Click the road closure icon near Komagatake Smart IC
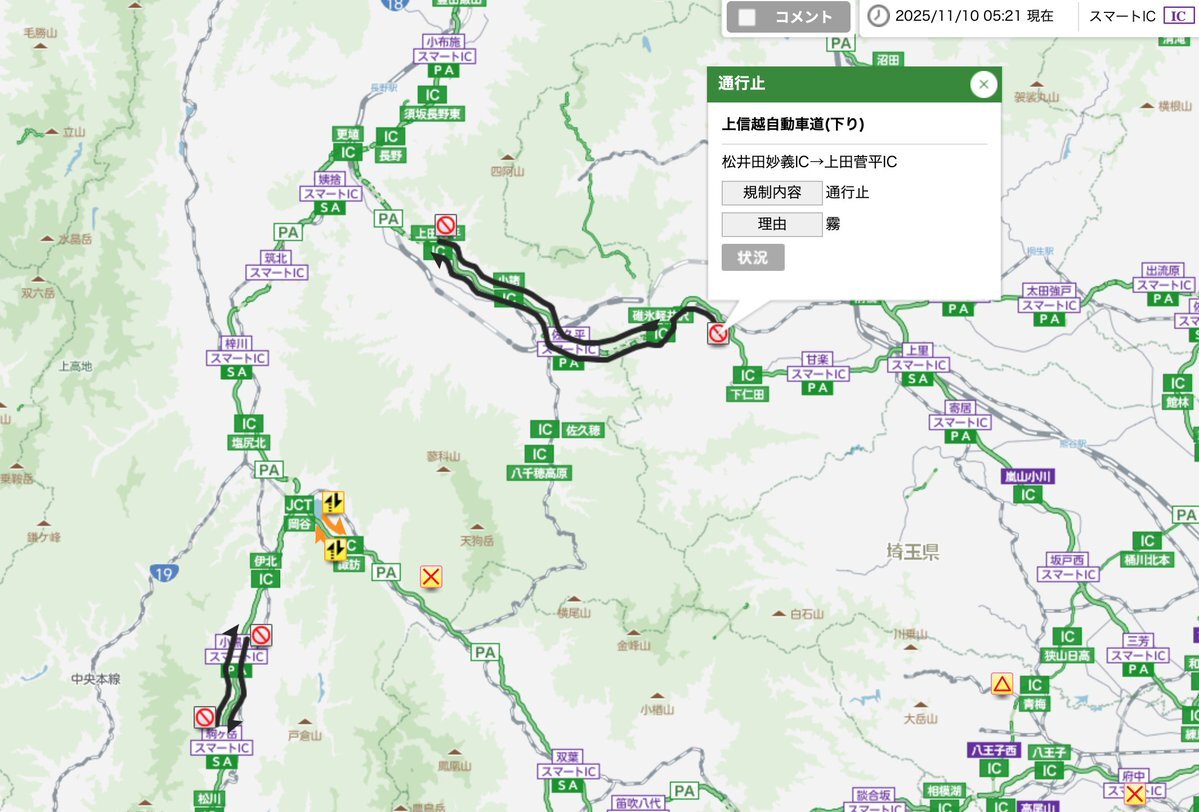1199x812 pixels. tap(205, 716)
